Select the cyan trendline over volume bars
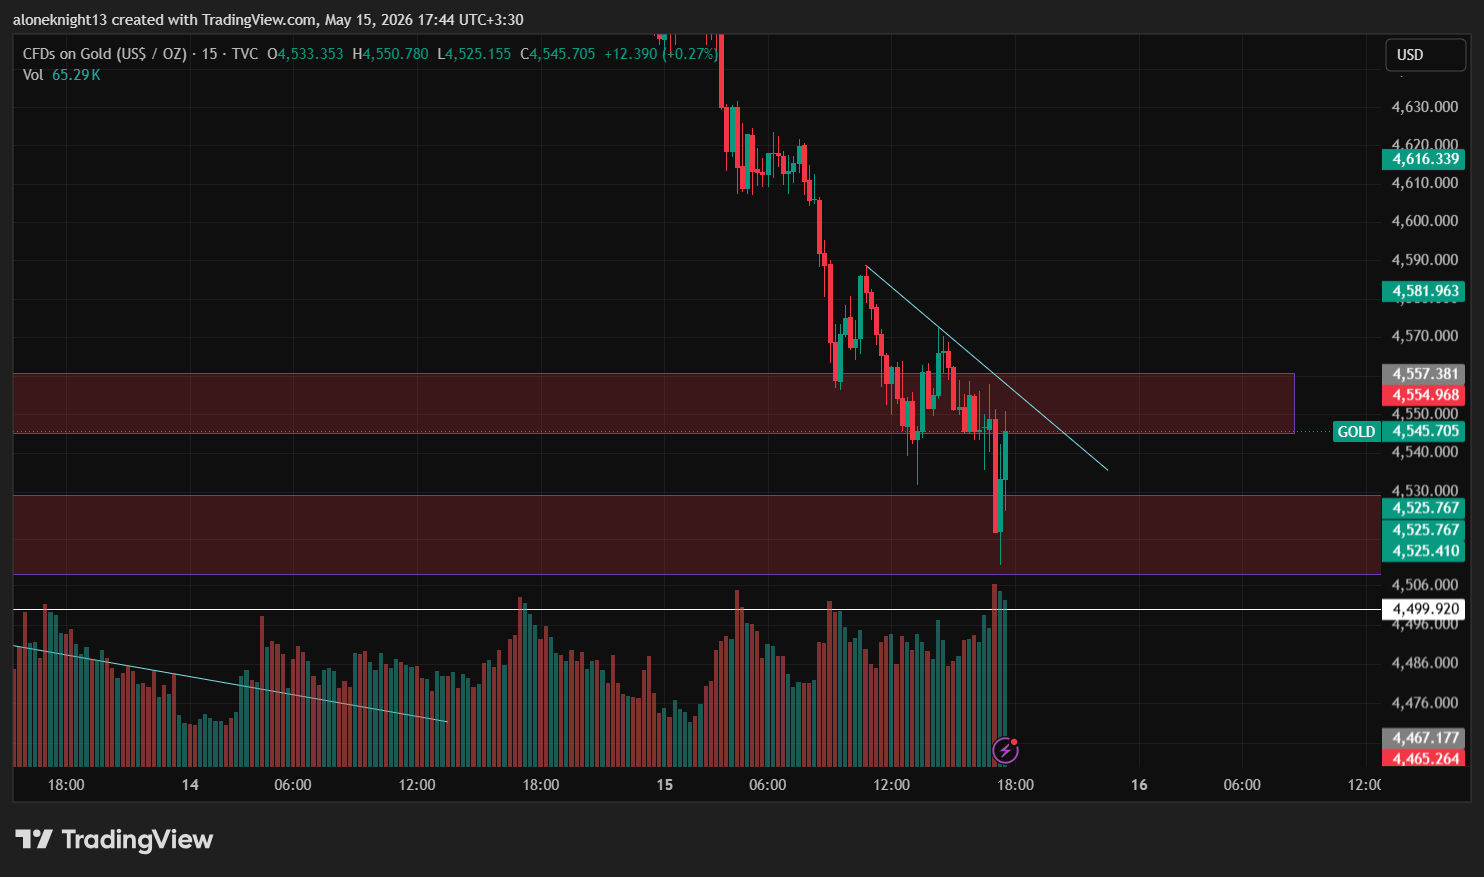This screenshot has height=877, width=1484. click(230, 684)
